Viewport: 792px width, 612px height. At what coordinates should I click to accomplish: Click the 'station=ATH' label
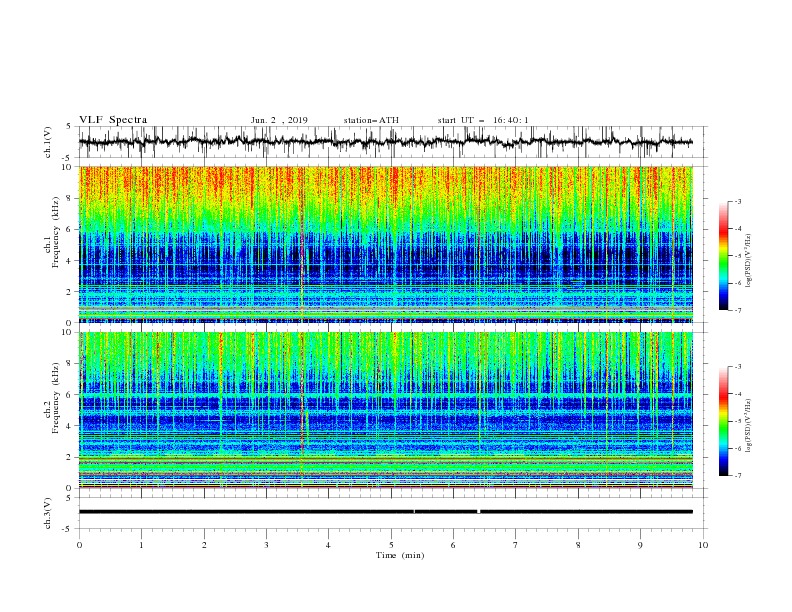(x=371, y=120)
